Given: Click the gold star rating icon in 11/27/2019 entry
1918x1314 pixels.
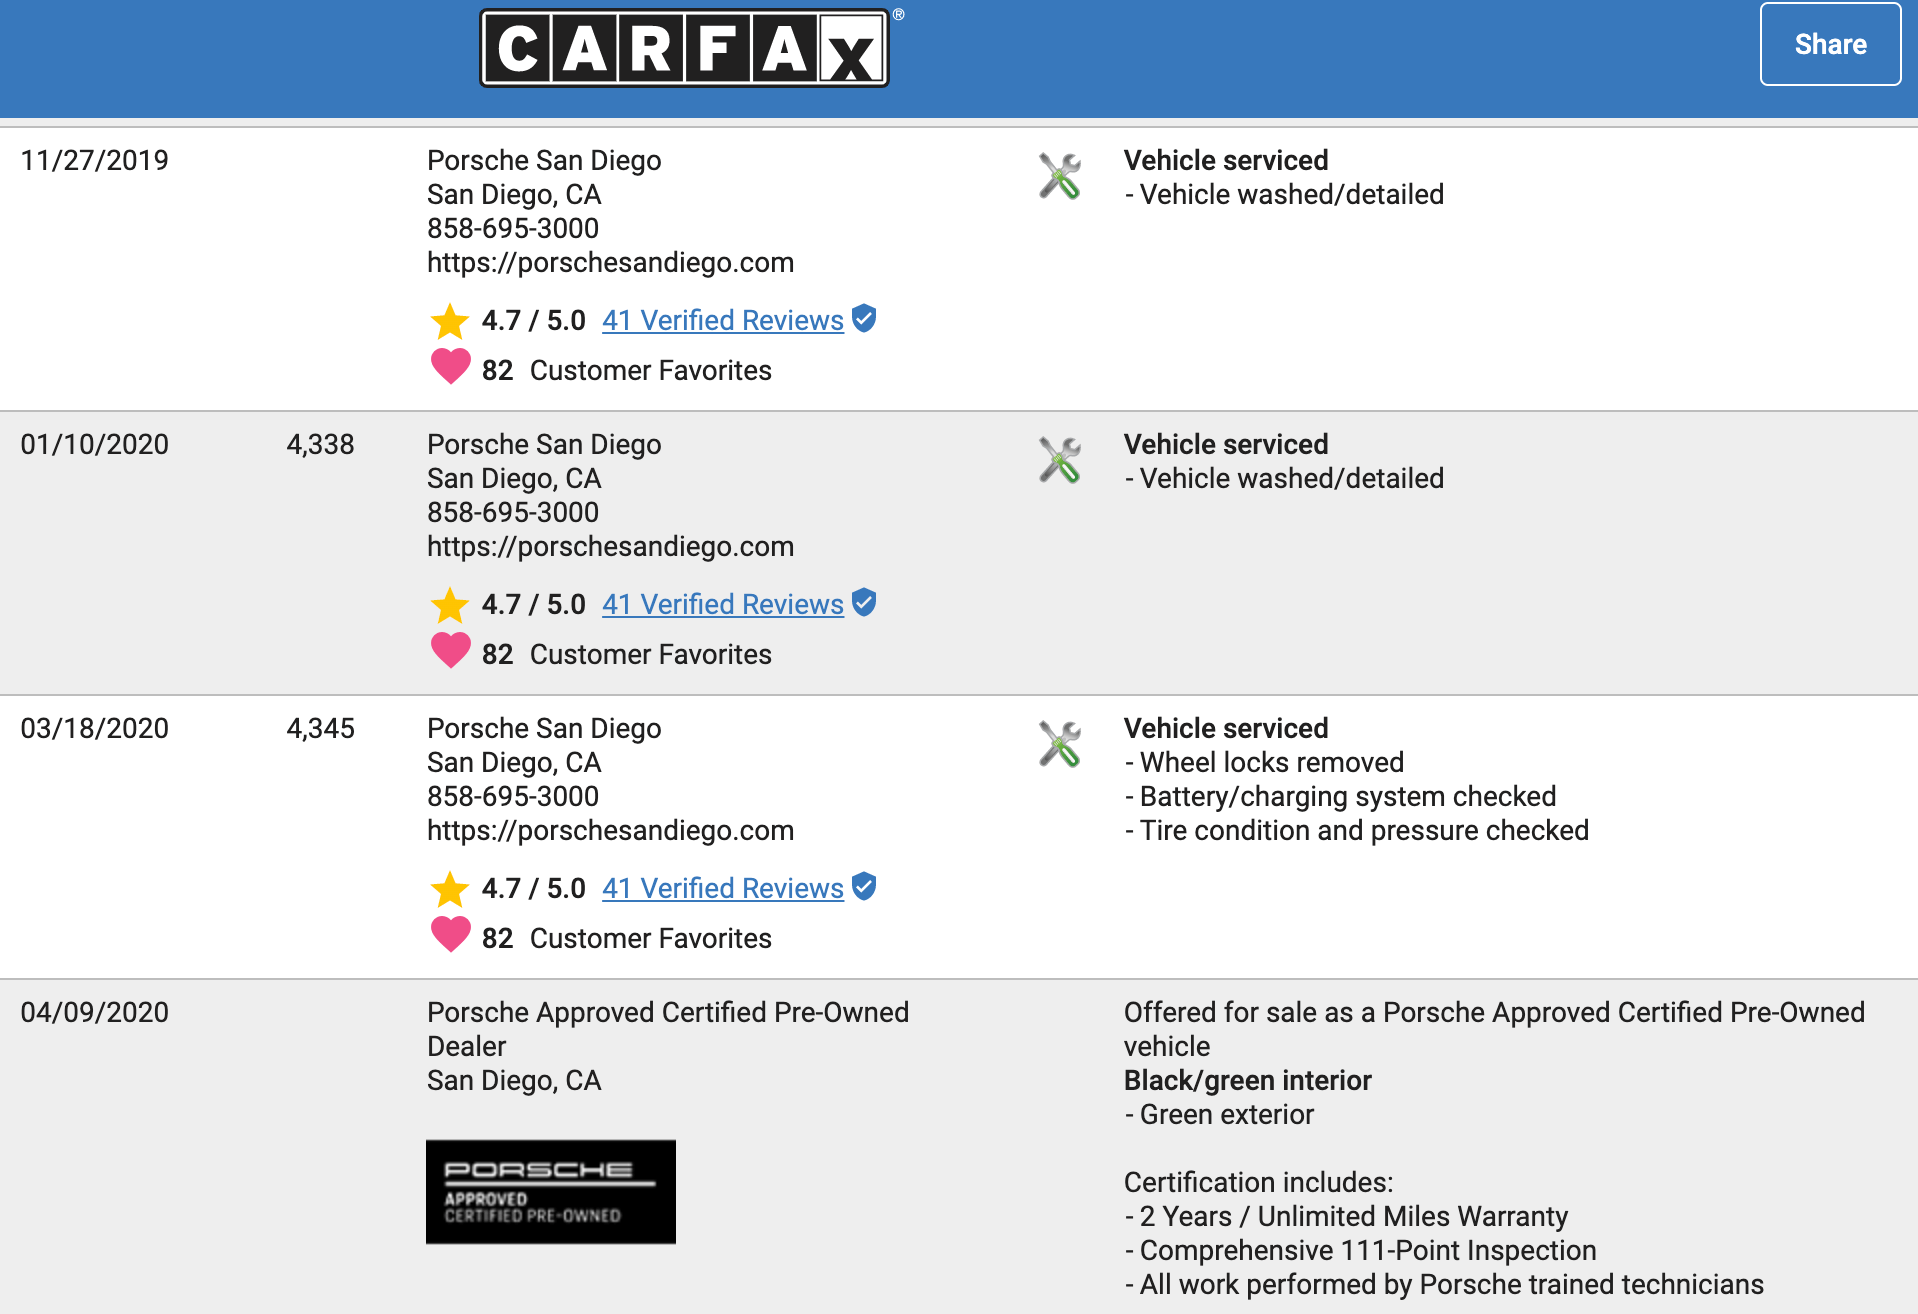Looking at the screenshot, I should coord(450,321).
